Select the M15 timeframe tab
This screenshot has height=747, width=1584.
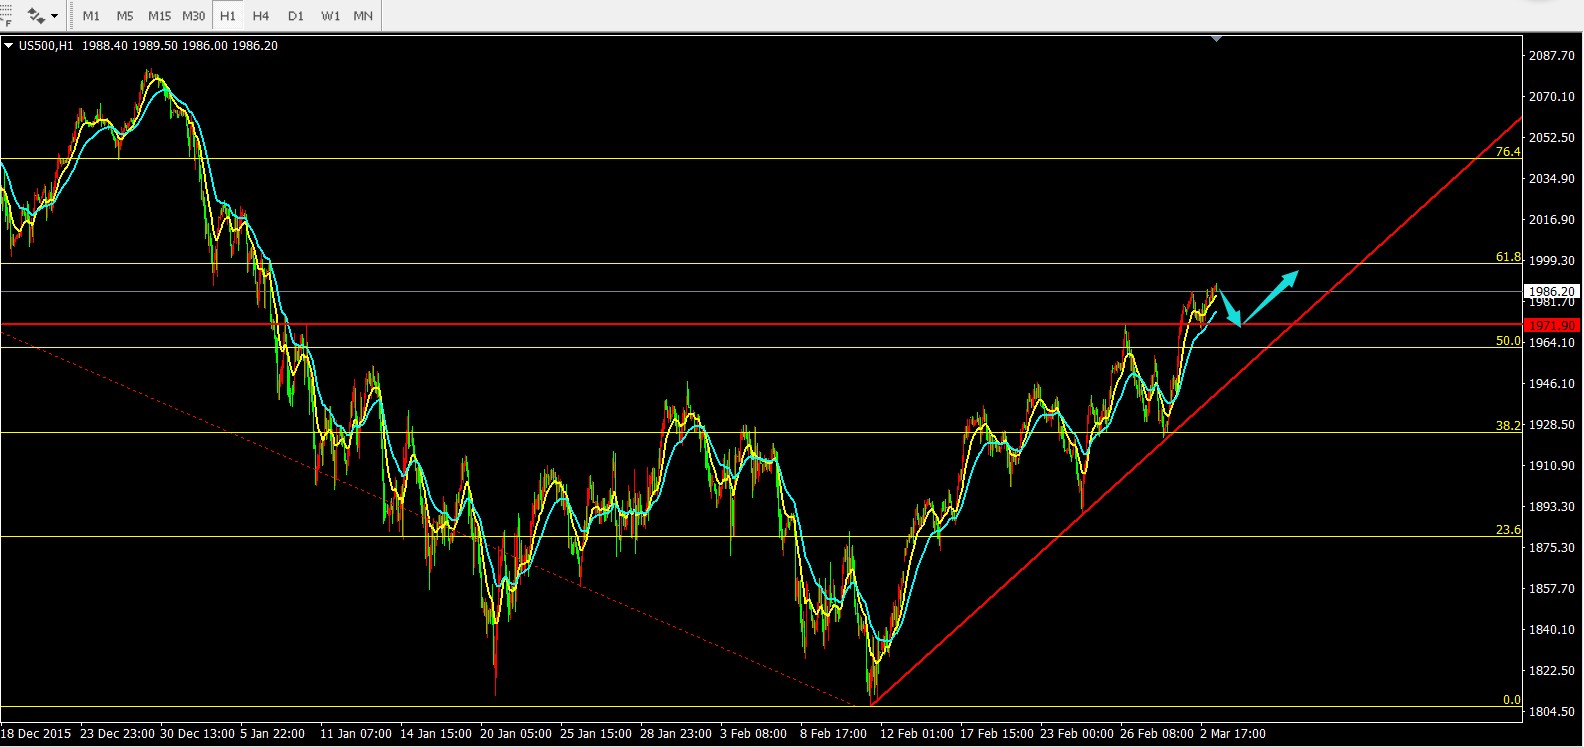tap(159, 16)
